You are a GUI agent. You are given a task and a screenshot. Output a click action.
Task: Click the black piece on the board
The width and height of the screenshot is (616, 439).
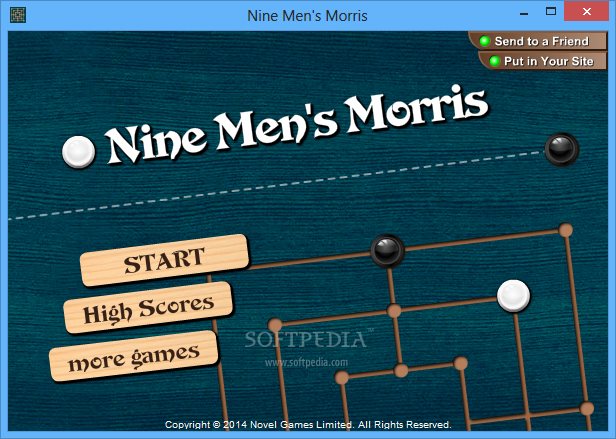click(x=387, y=251)
